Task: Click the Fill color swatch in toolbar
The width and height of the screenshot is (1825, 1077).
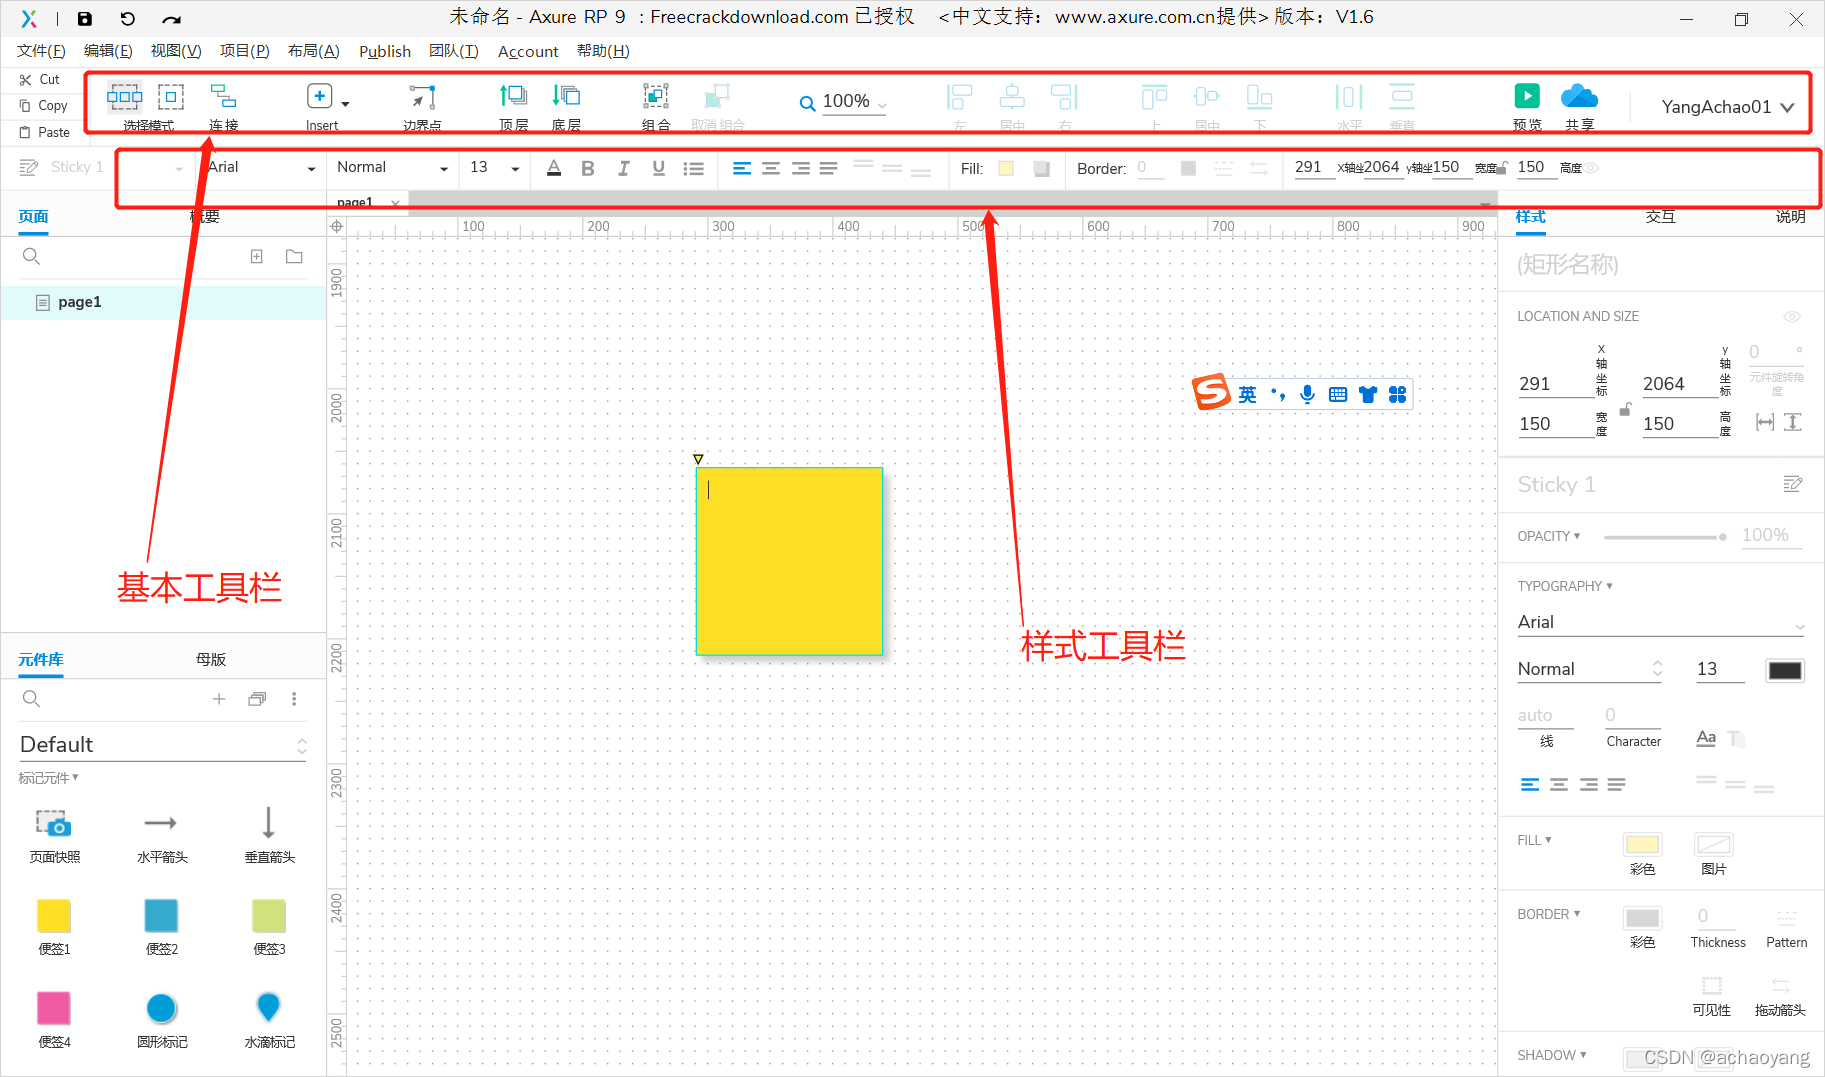Action: click(1006, 168)
